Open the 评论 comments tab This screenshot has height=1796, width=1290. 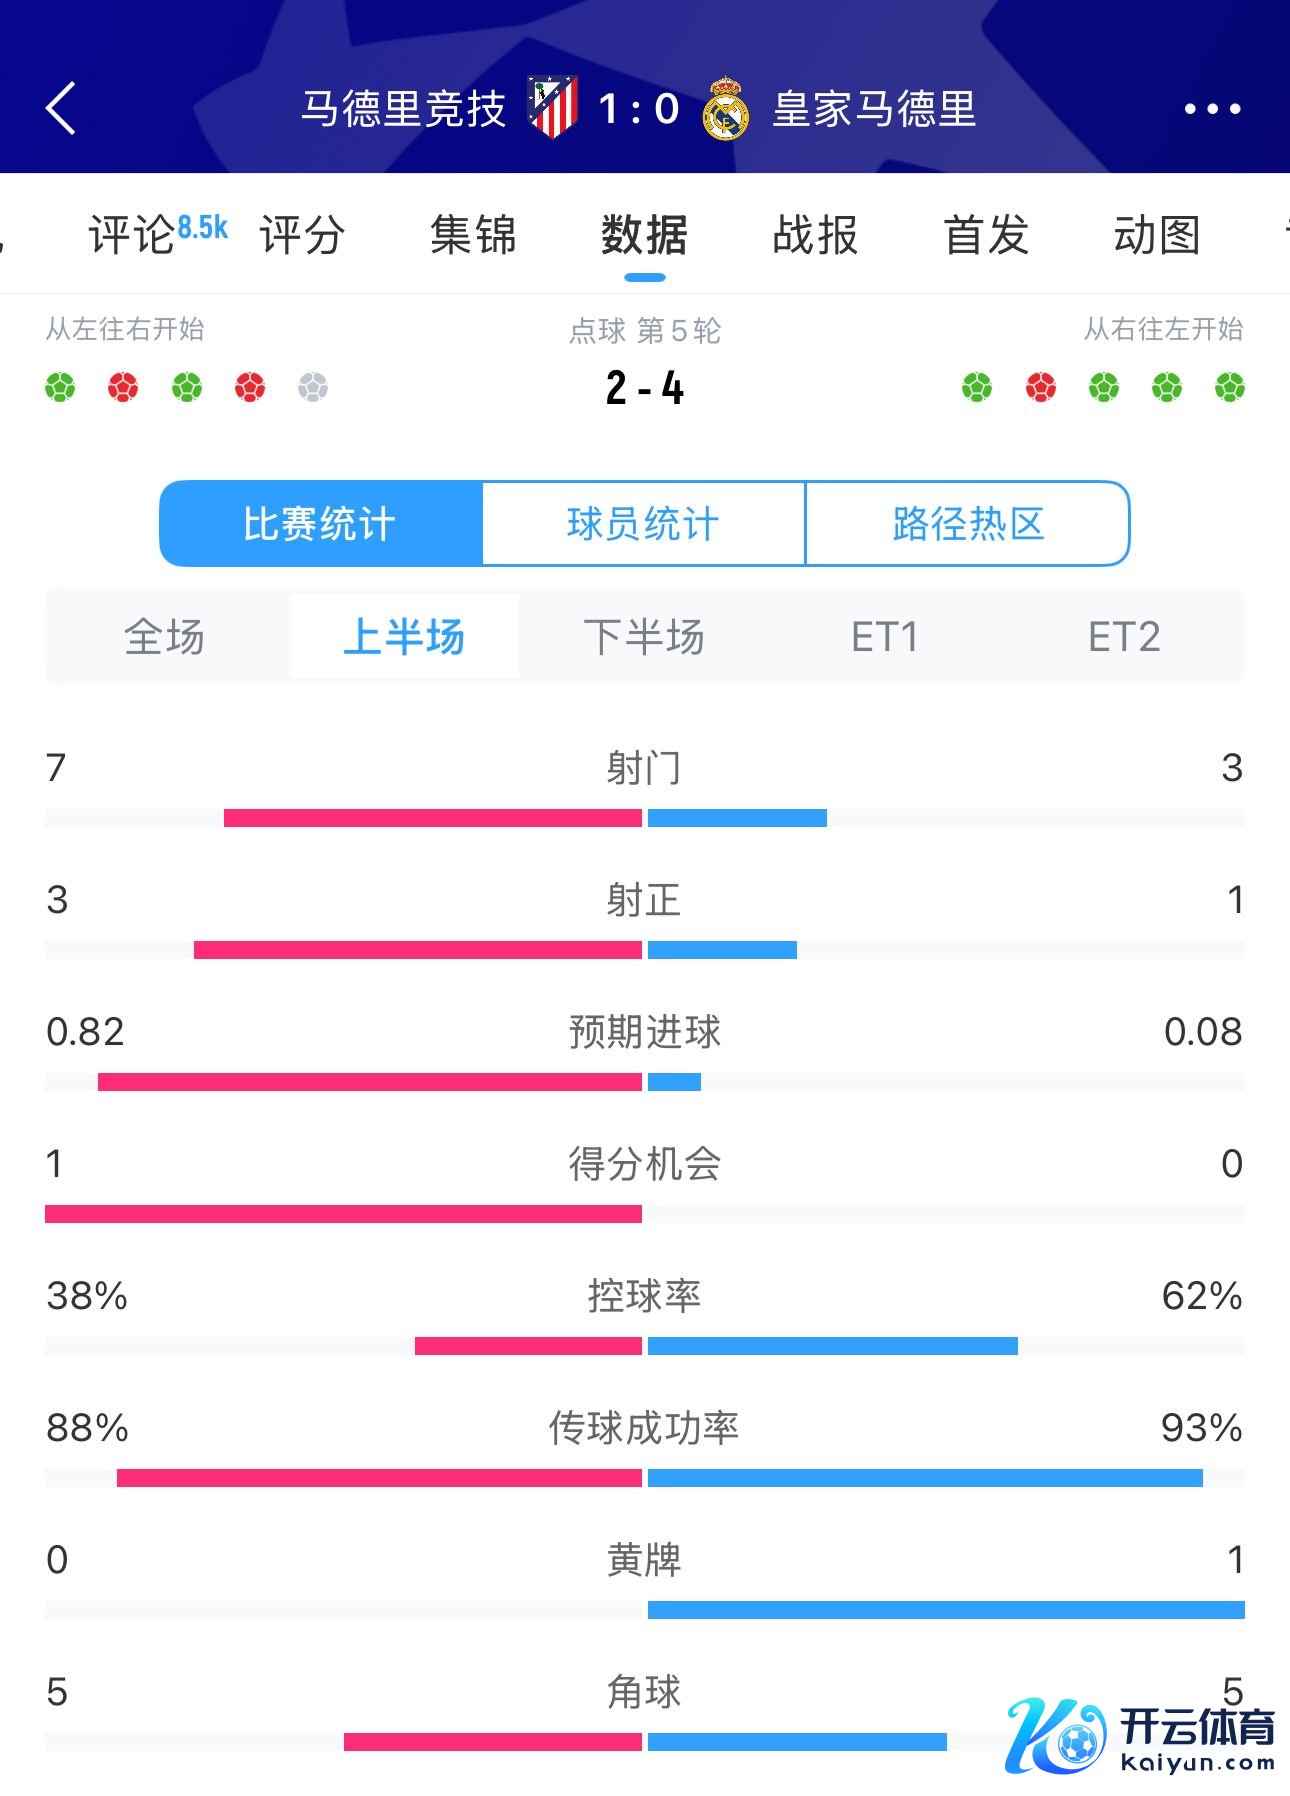pos(132,235)
